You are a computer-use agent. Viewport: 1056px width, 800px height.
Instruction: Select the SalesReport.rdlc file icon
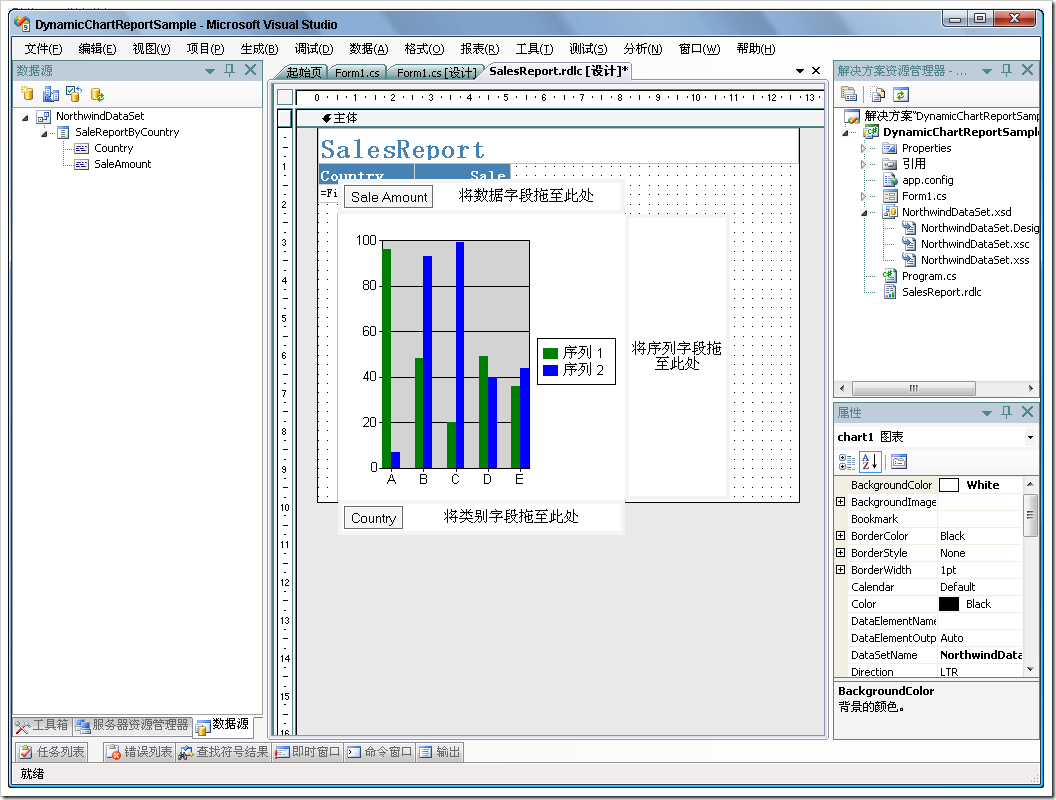click(x=890, y=292)
